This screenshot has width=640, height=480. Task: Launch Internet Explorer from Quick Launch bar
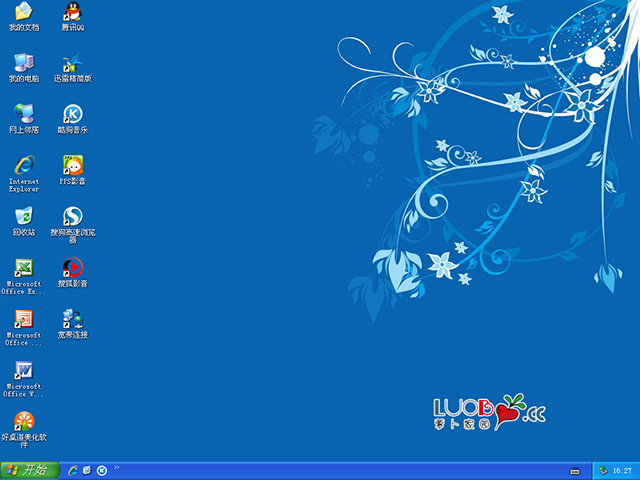[x=73, y=470]
